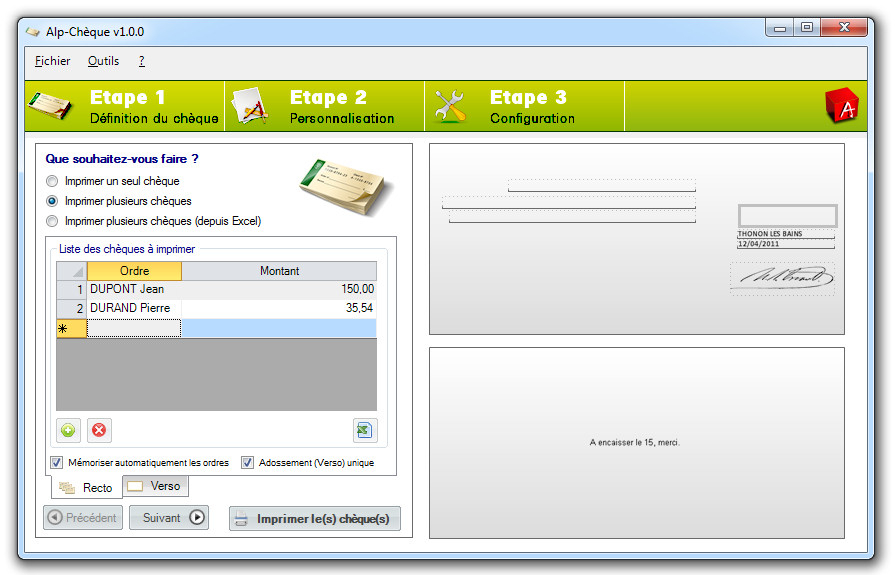Click the green add cheque icon
Image resolution: width=895 pixels, height=575 pixels.
coord(68,430)
